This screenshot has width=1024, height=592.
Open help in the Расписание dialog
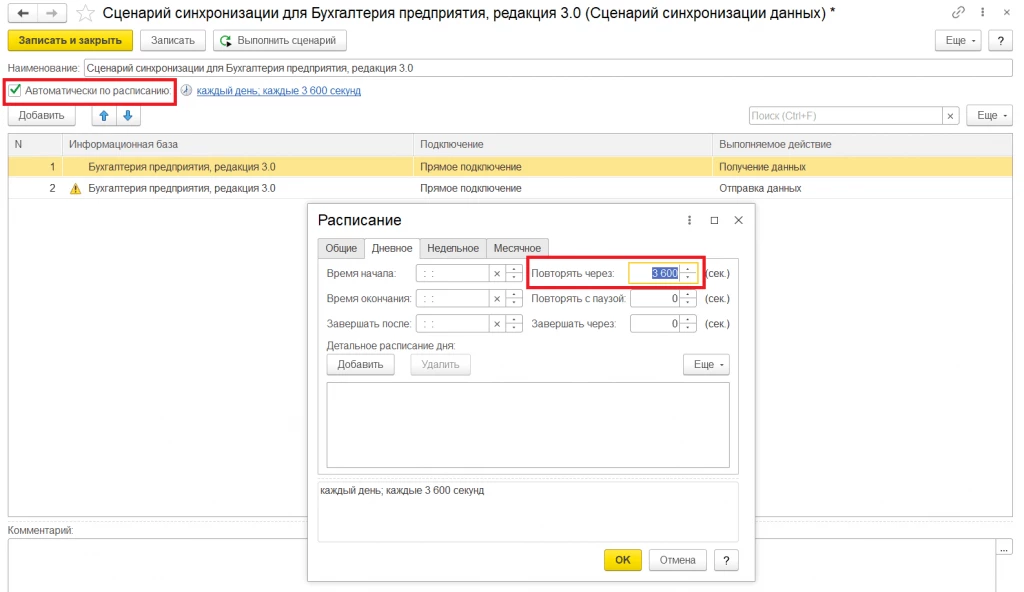pos(726,560)
